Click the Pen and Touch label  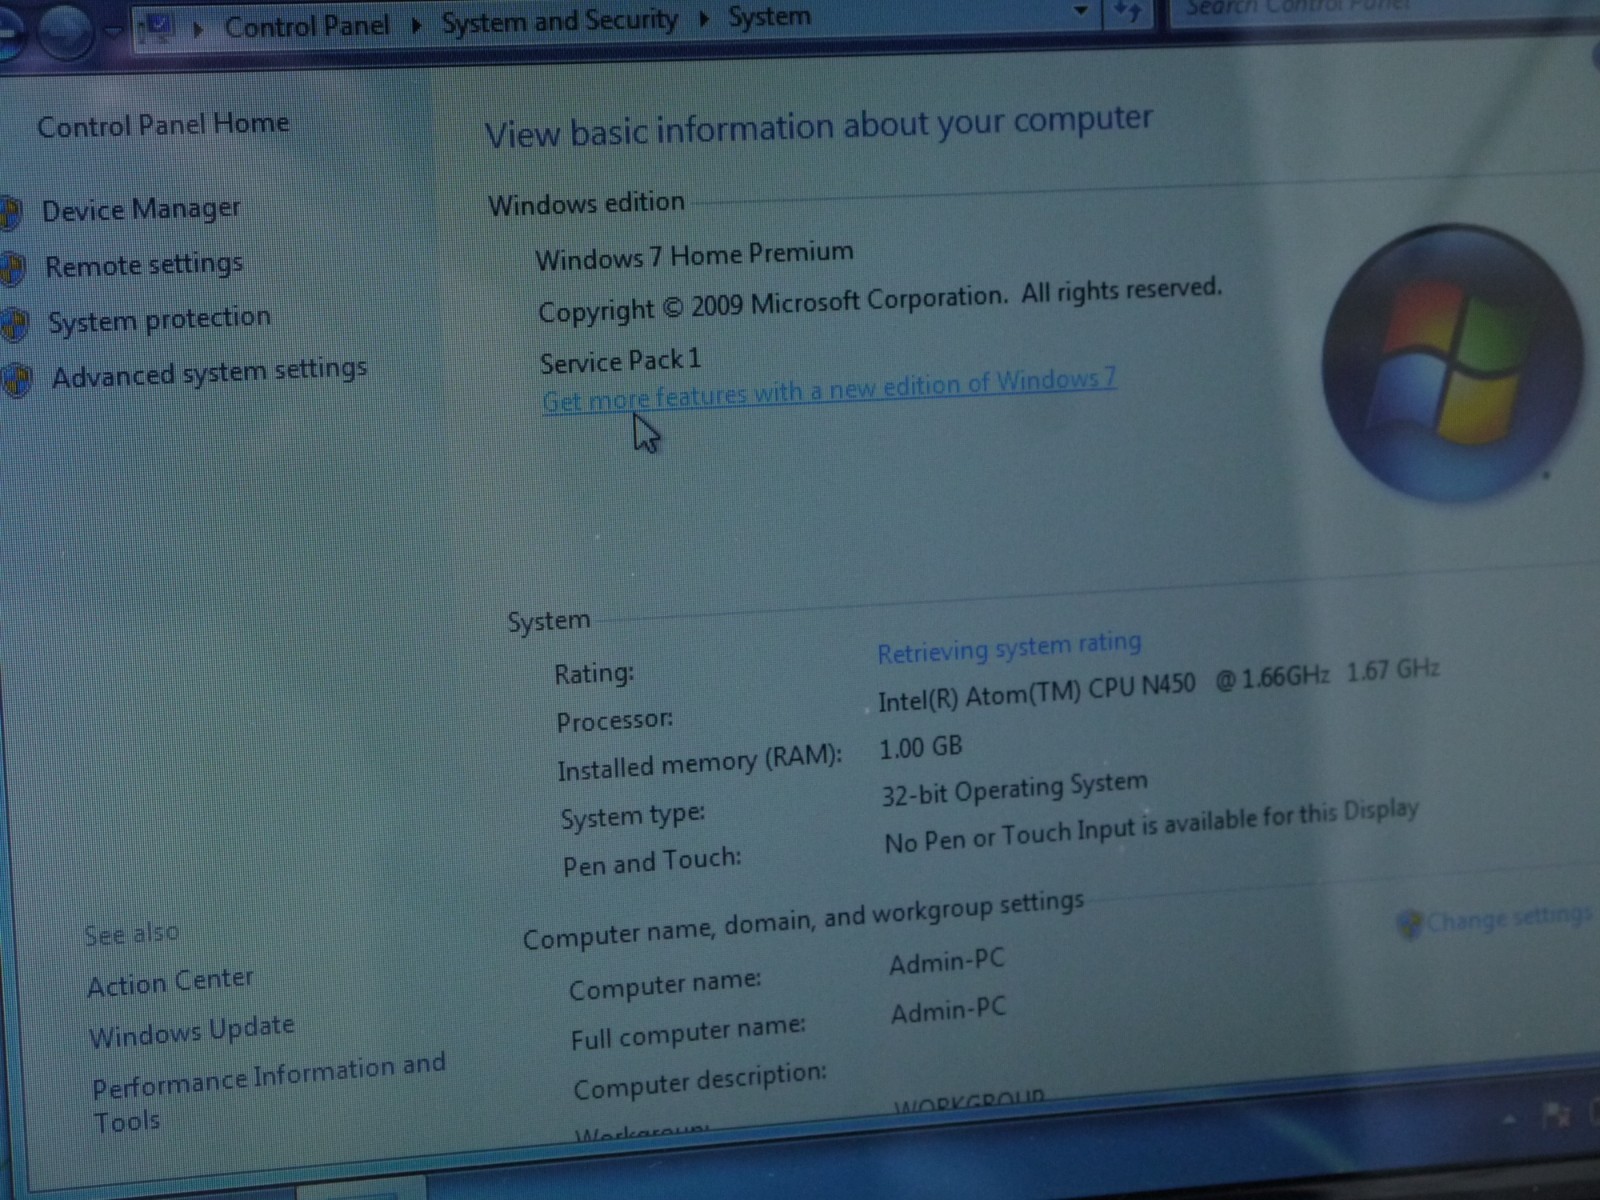[x=652, y=862]
